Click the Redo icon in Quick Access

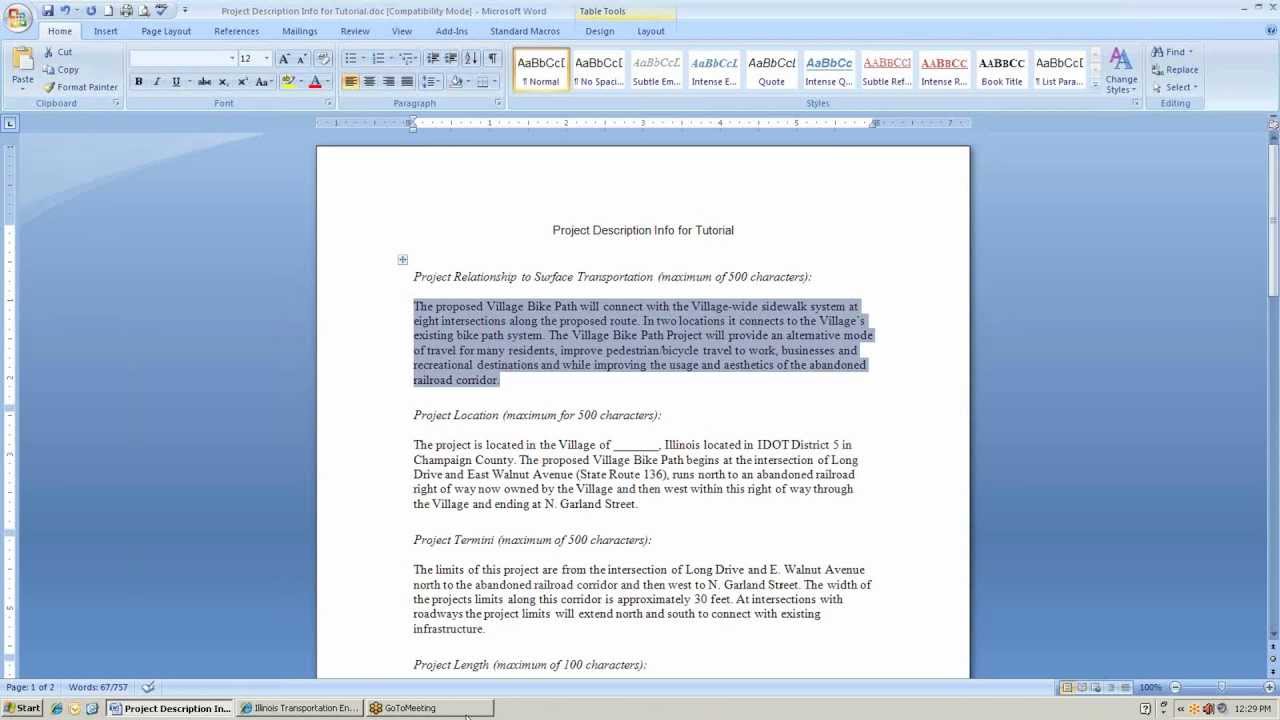(91, 11)
